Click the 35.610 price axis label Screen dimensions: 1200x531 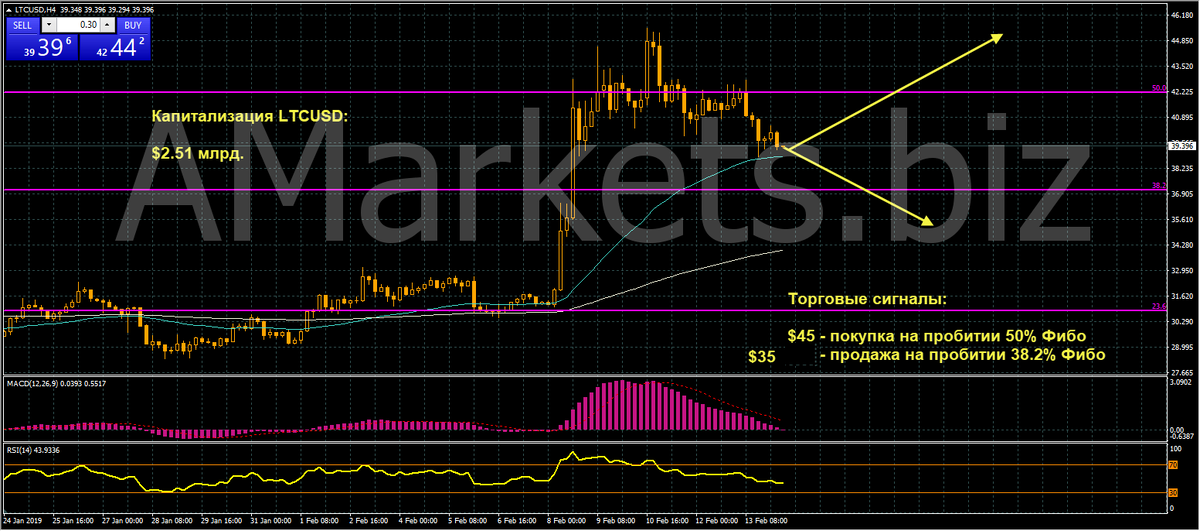coord(1182,220)
